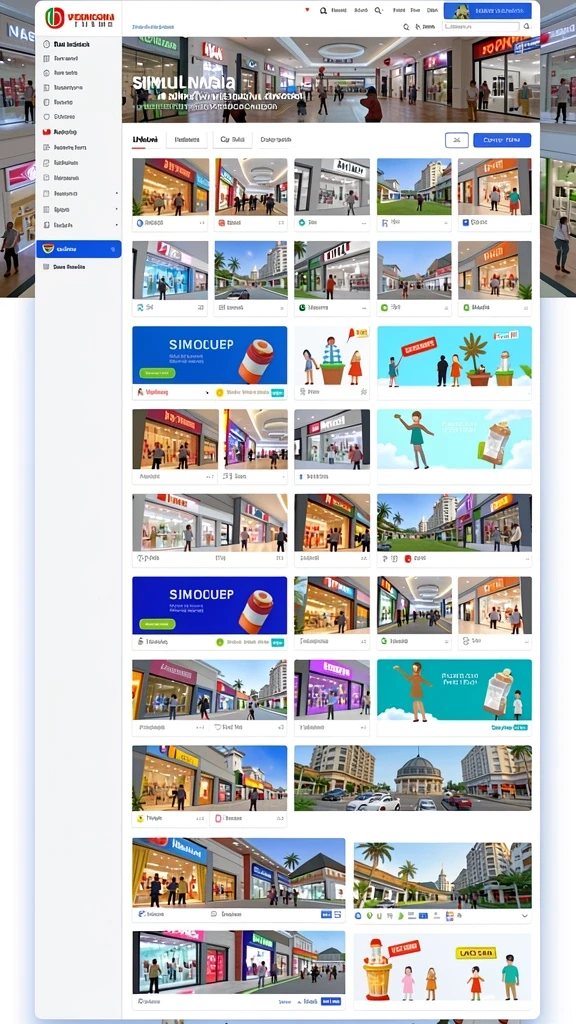The image size is (576, 1024).
Task: Click the blue highlighted sidebar item
Action: [x=78, y=249]
